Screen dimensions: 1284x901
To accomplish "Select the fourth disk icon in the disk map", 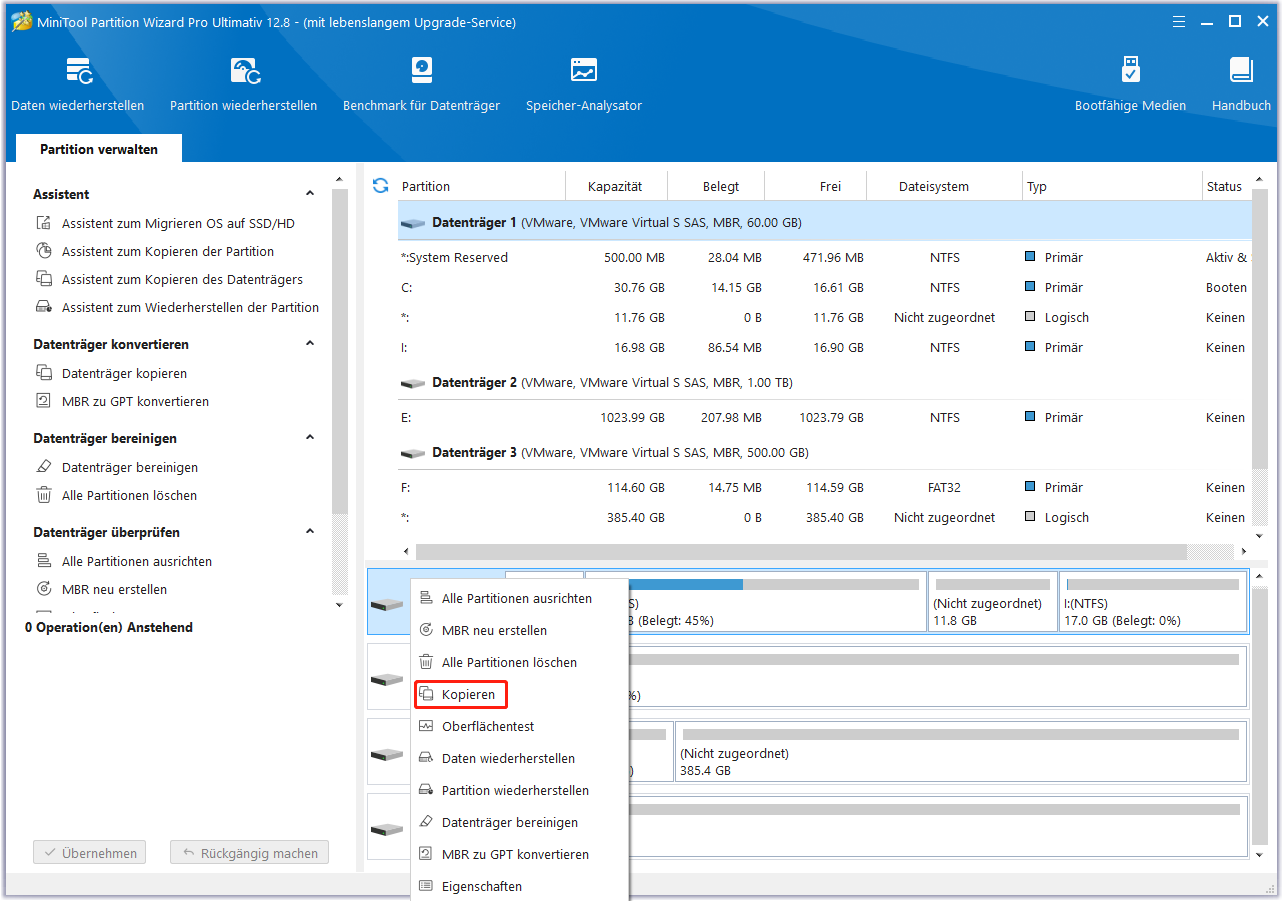I will 386,829.
